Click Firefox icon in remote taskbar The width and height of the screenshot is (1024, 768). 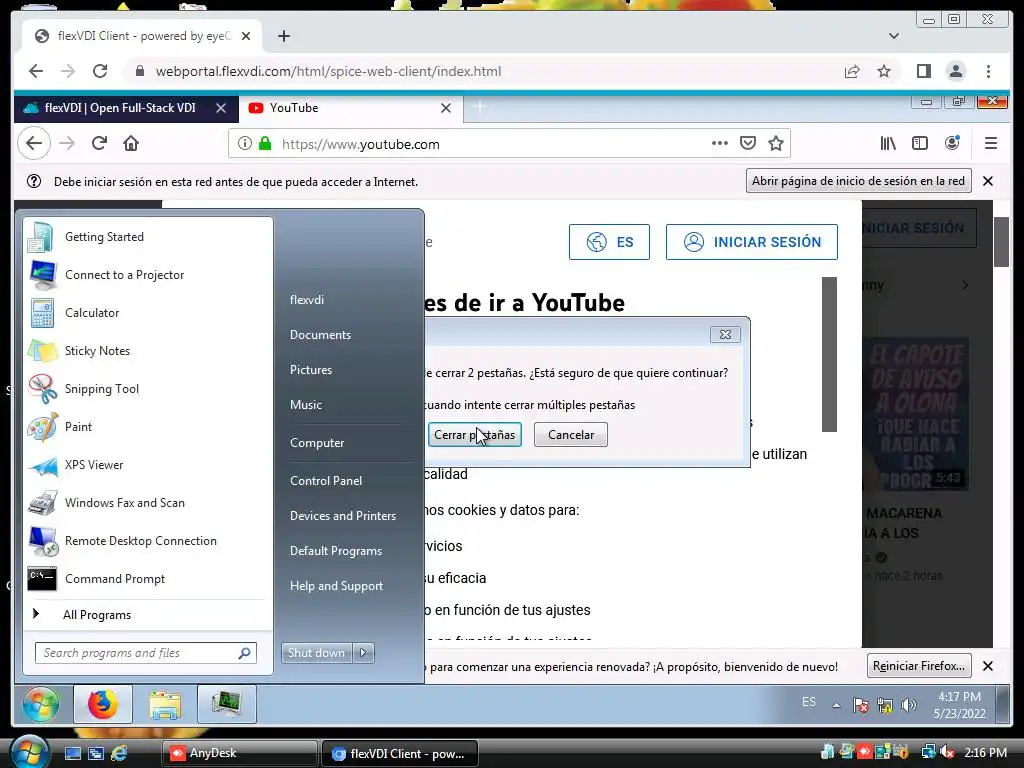coord(103,704)
